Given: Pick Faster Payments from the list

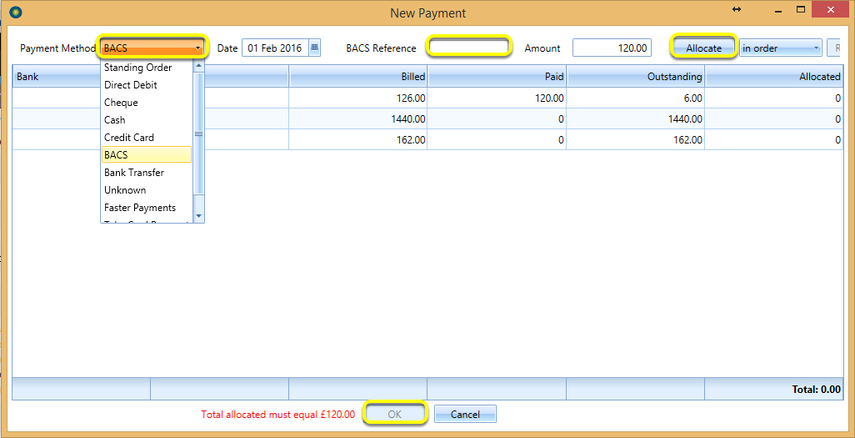Looking at the screenshot, I should (146, 207).
